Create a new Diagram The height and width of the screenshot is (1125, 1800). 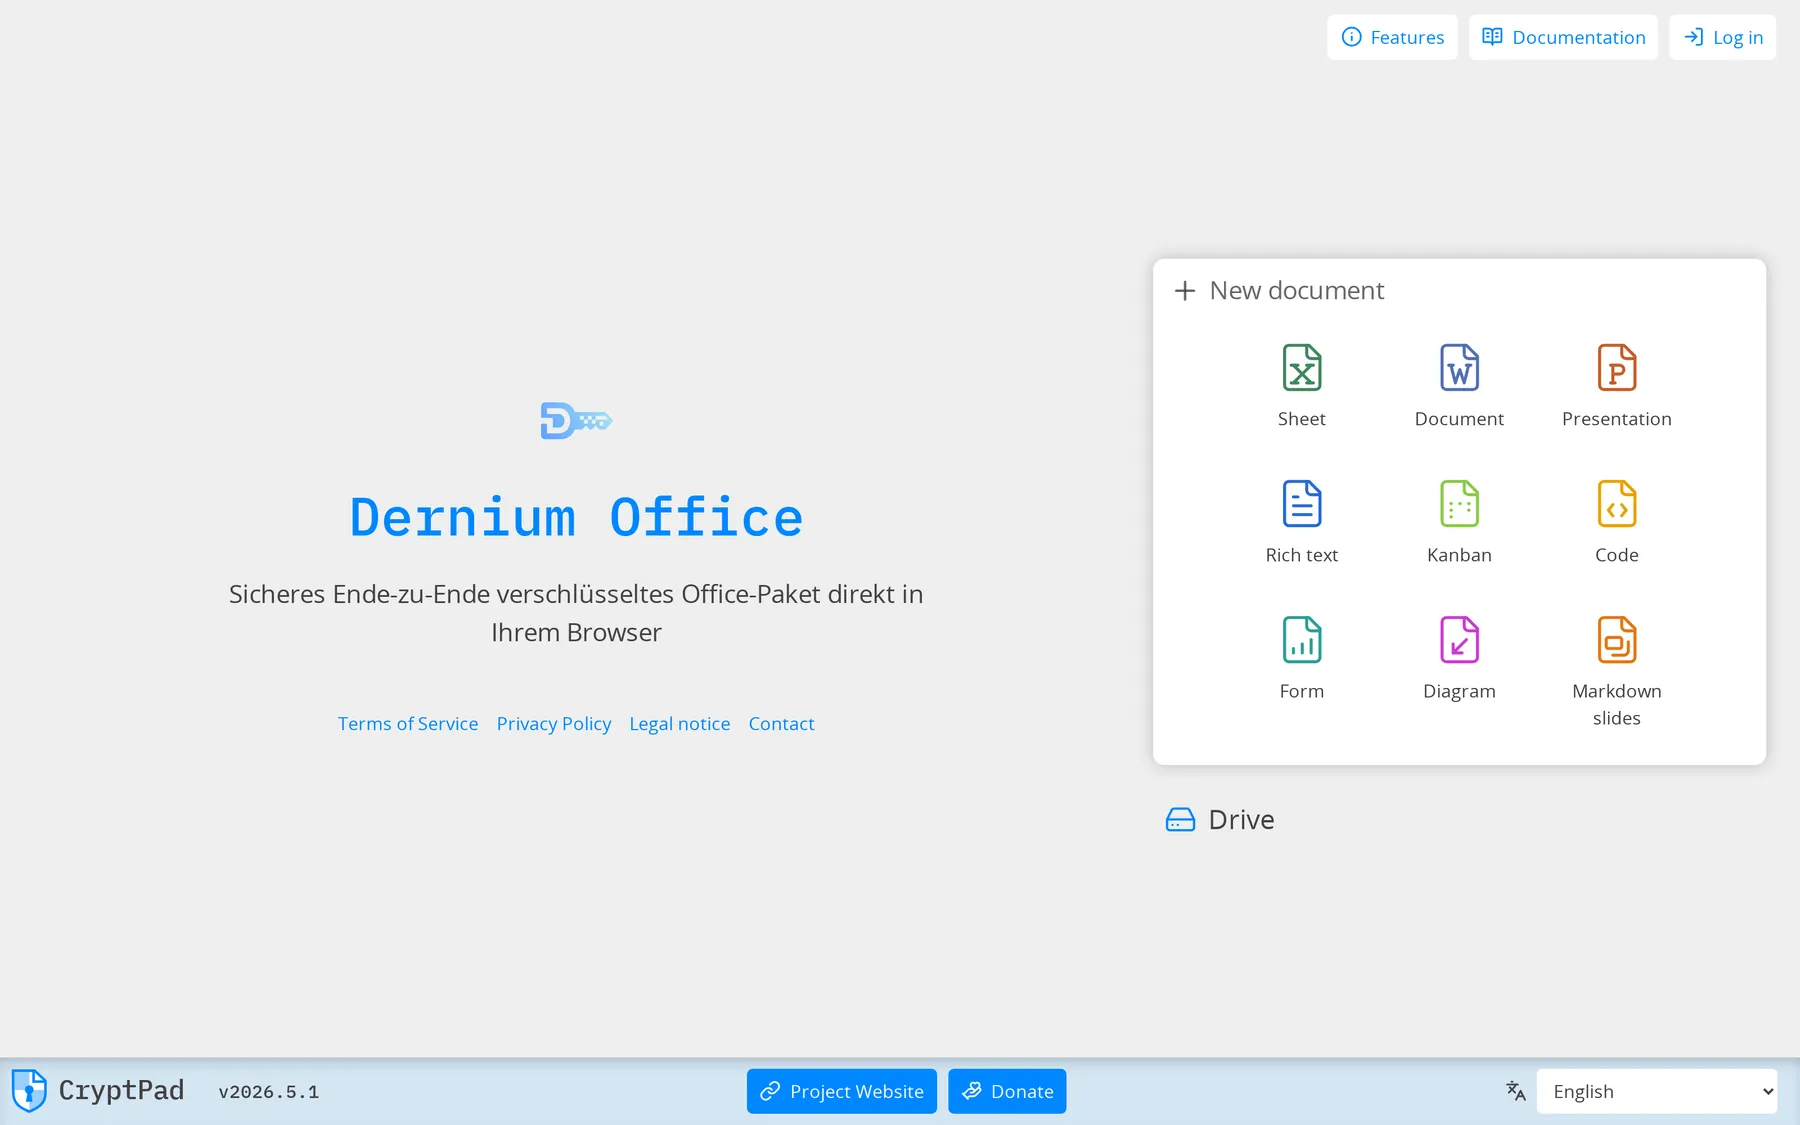coord(1459,658)
